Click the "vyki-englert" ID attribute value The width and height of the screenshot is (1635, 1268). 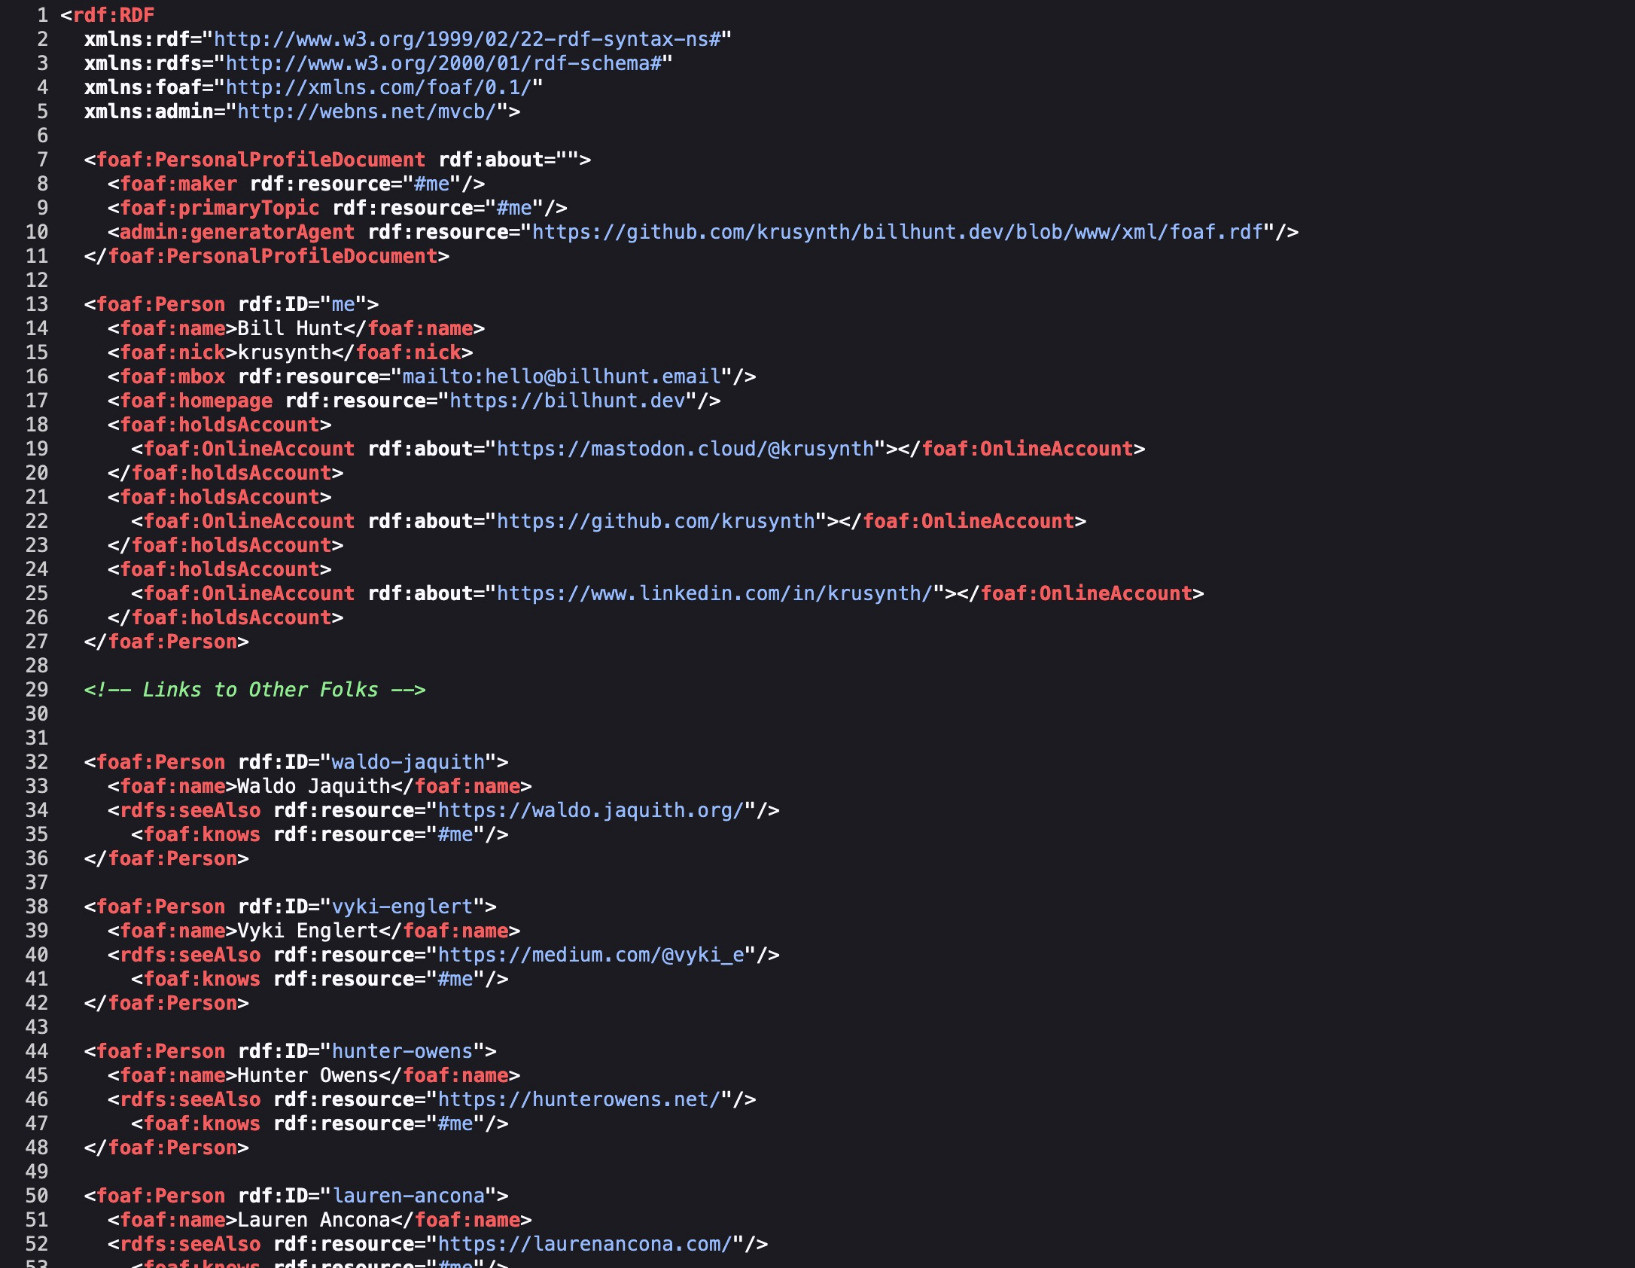point(401,907)
